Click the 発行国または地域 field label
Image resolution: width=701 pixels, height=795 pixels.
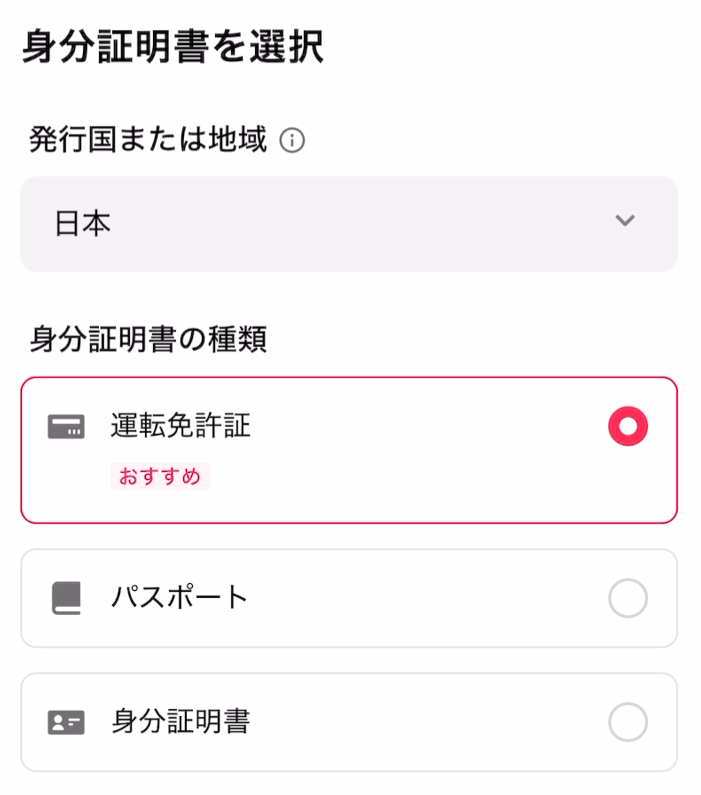[x=147, y=139]
